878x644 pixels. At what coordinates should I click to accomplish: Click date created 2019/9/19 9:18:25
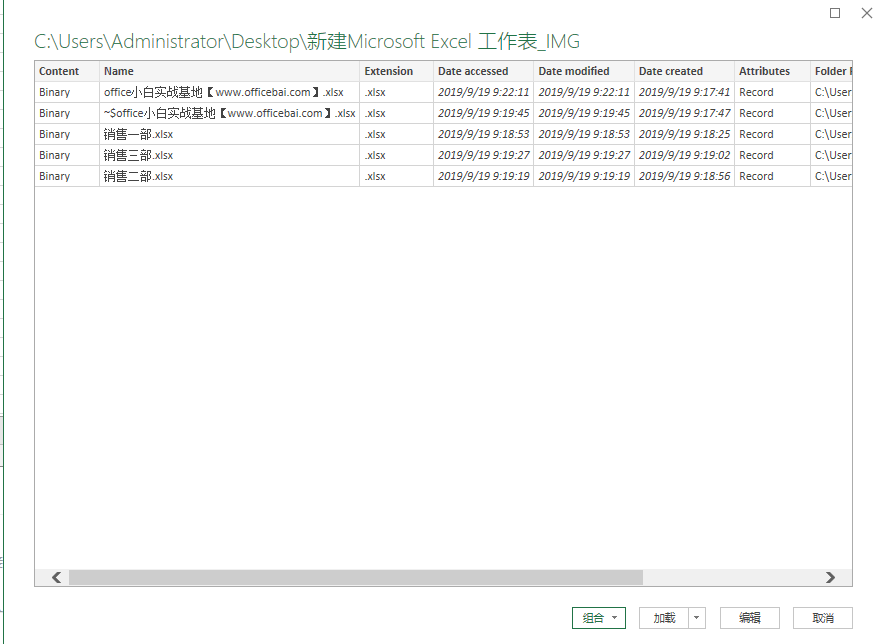pyautogui.click(x=684, y=134)
